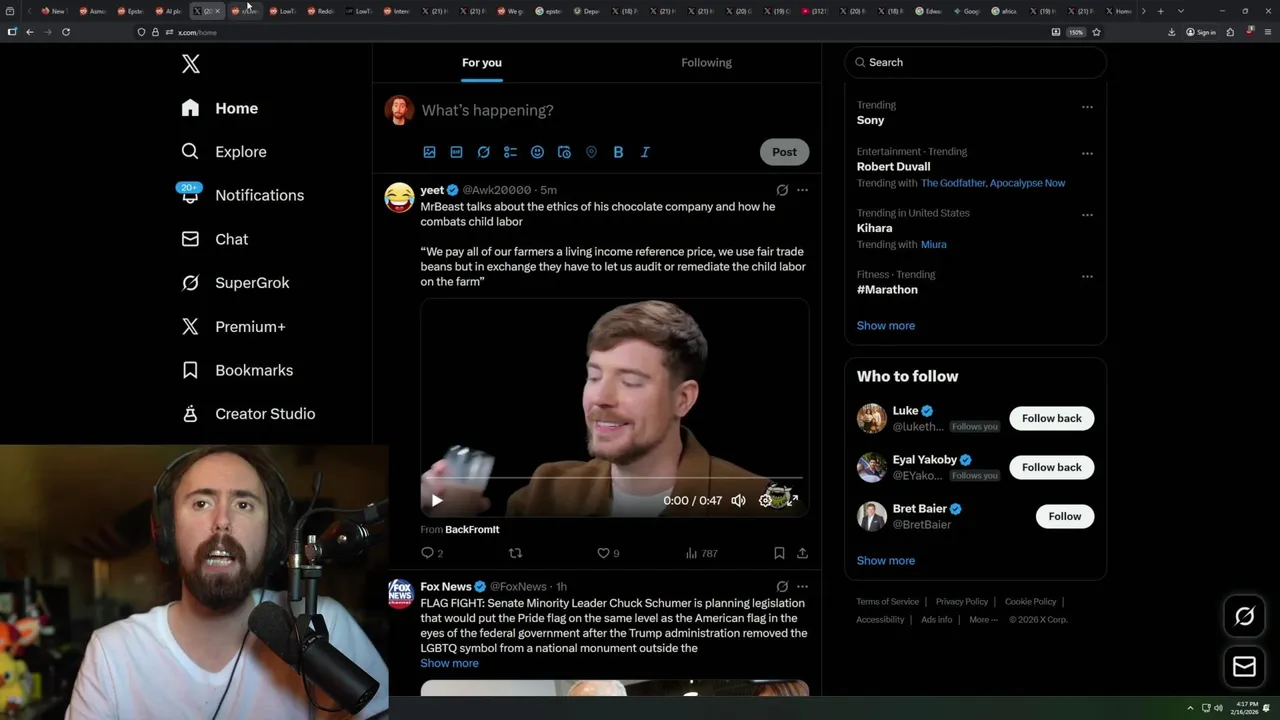Screen dimensions: 1280x720
Task: Open more options on Fox News post
Action: [x=802, y=586]
